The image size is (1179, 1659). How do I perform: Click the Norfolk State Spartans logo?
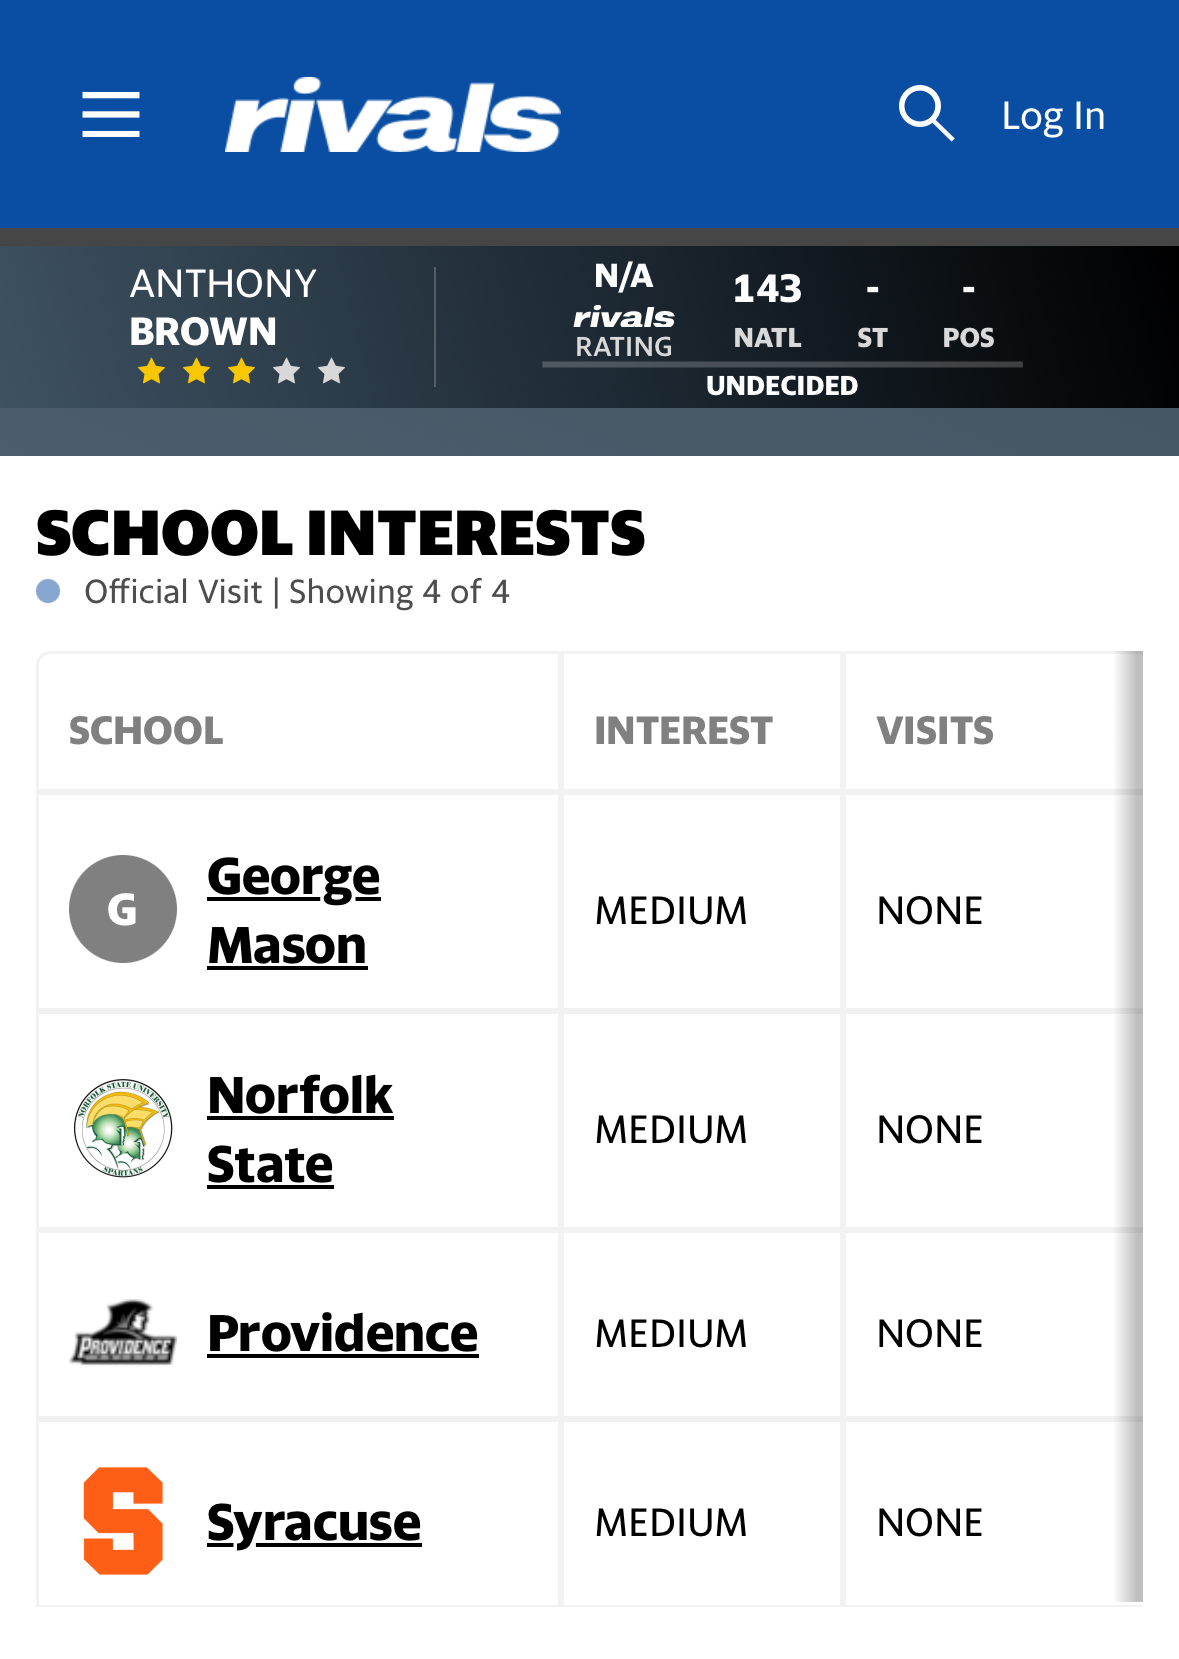coord(123,1128)
